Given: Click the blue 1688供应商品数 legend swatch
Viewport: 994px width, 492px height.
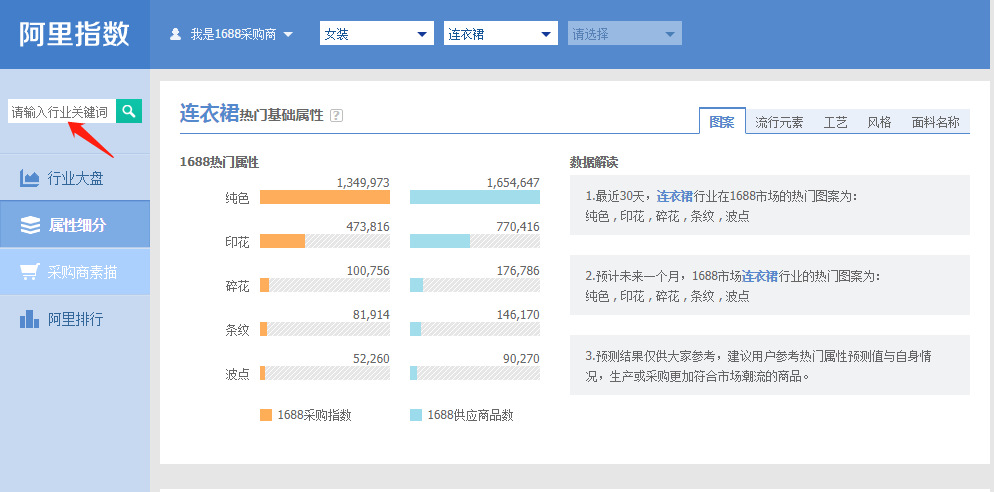Looking at the screenshot, I should (x=416, y=415).
